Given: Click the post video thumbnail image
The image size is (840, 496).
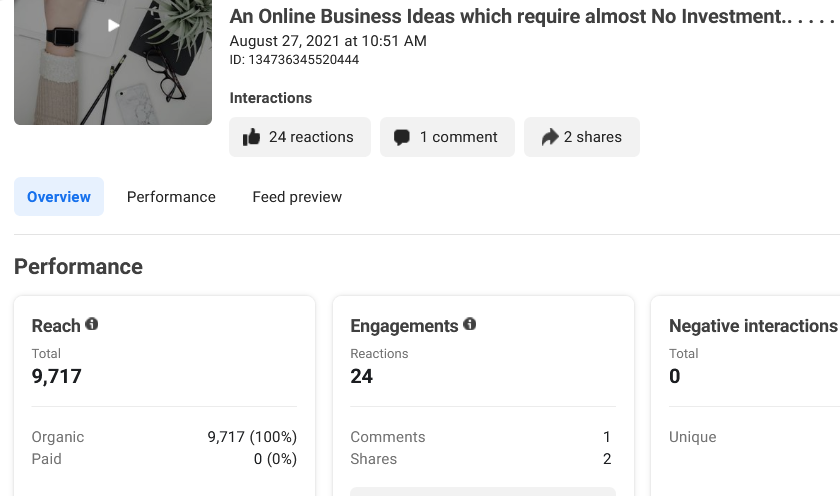Looking at the screenshot, I should (113, 62).
